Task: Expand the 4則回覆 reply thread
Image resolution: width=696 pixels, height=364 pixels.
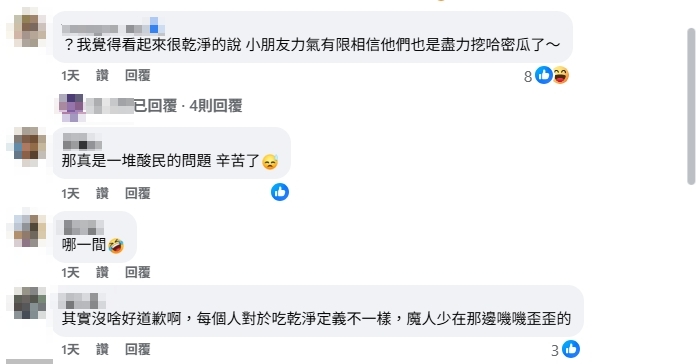Action: (x=188, y=106)
